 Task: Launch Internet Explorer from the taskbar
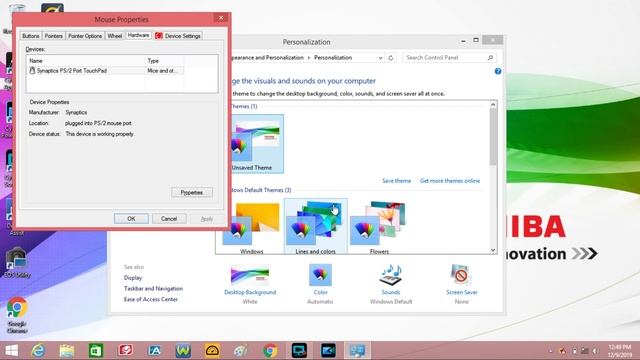click(x=38, y=351)
